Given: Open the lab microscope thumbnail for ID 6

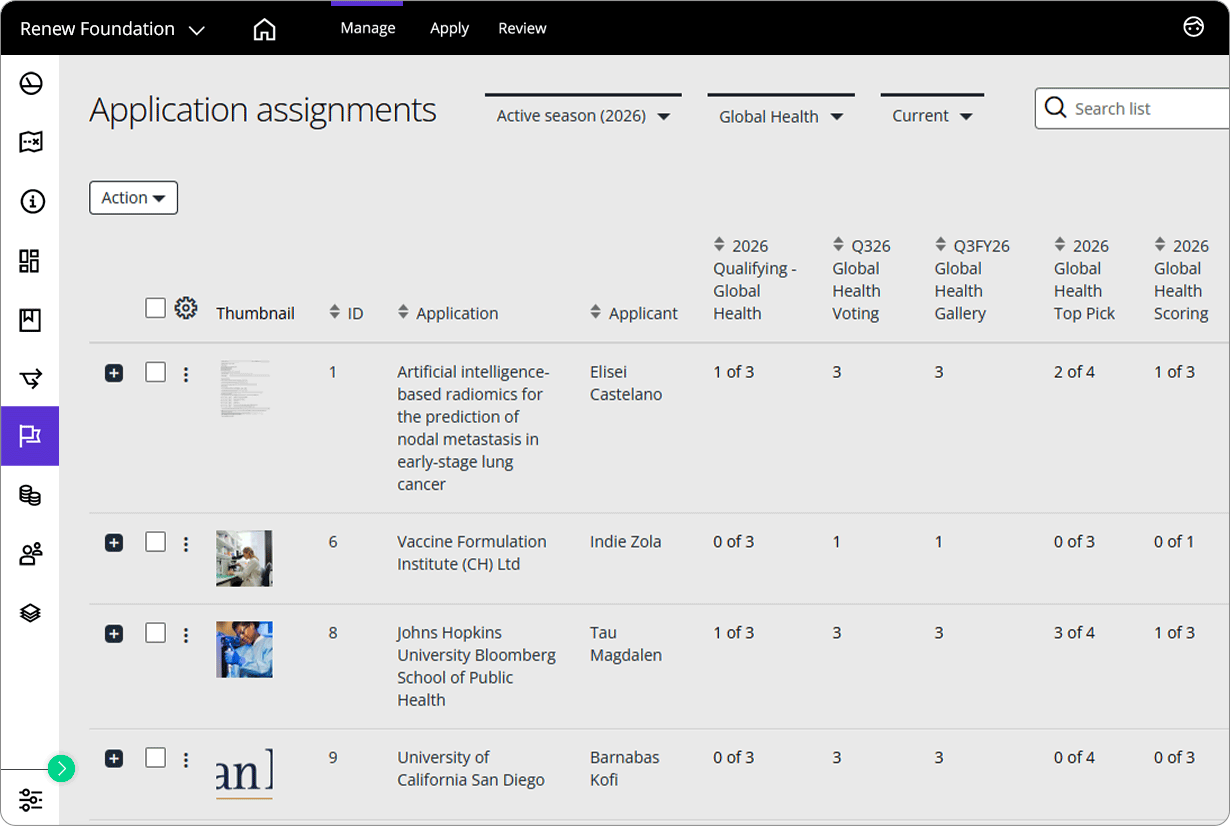Looking at the screenshot, I should [244, 558].
